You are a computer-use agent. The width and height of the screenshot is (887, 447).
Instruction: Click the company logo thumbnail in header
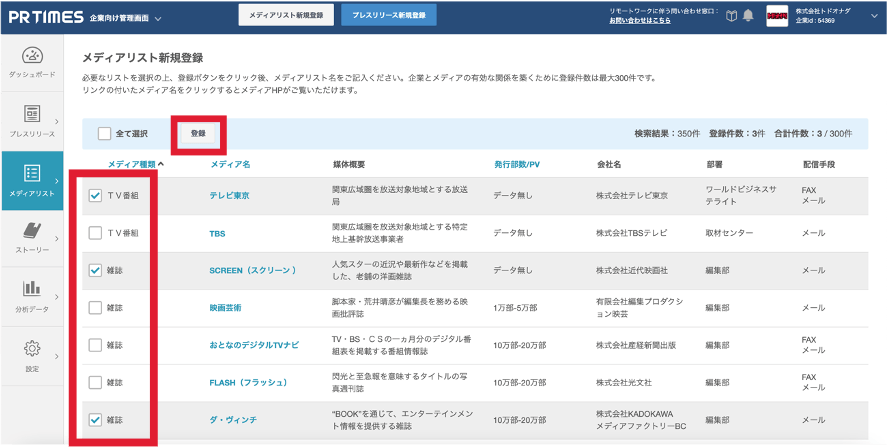tap(778, 16)
